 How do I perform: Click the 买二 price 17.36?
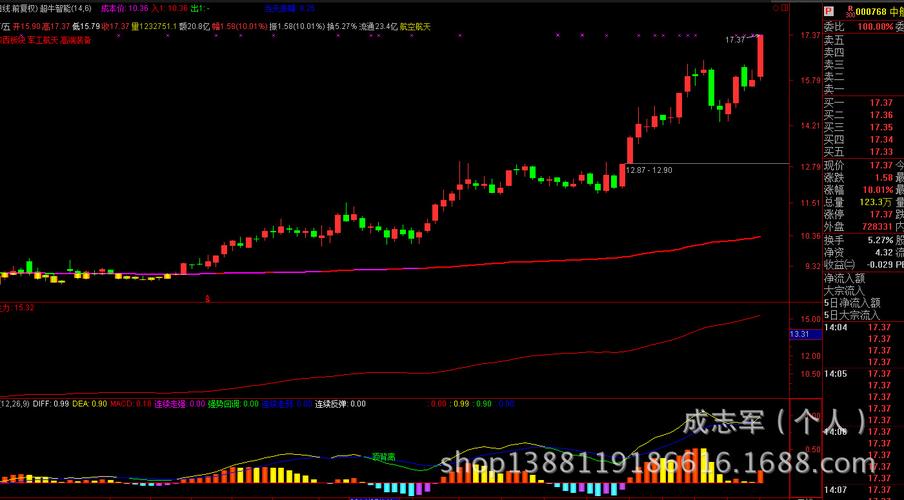881,115
